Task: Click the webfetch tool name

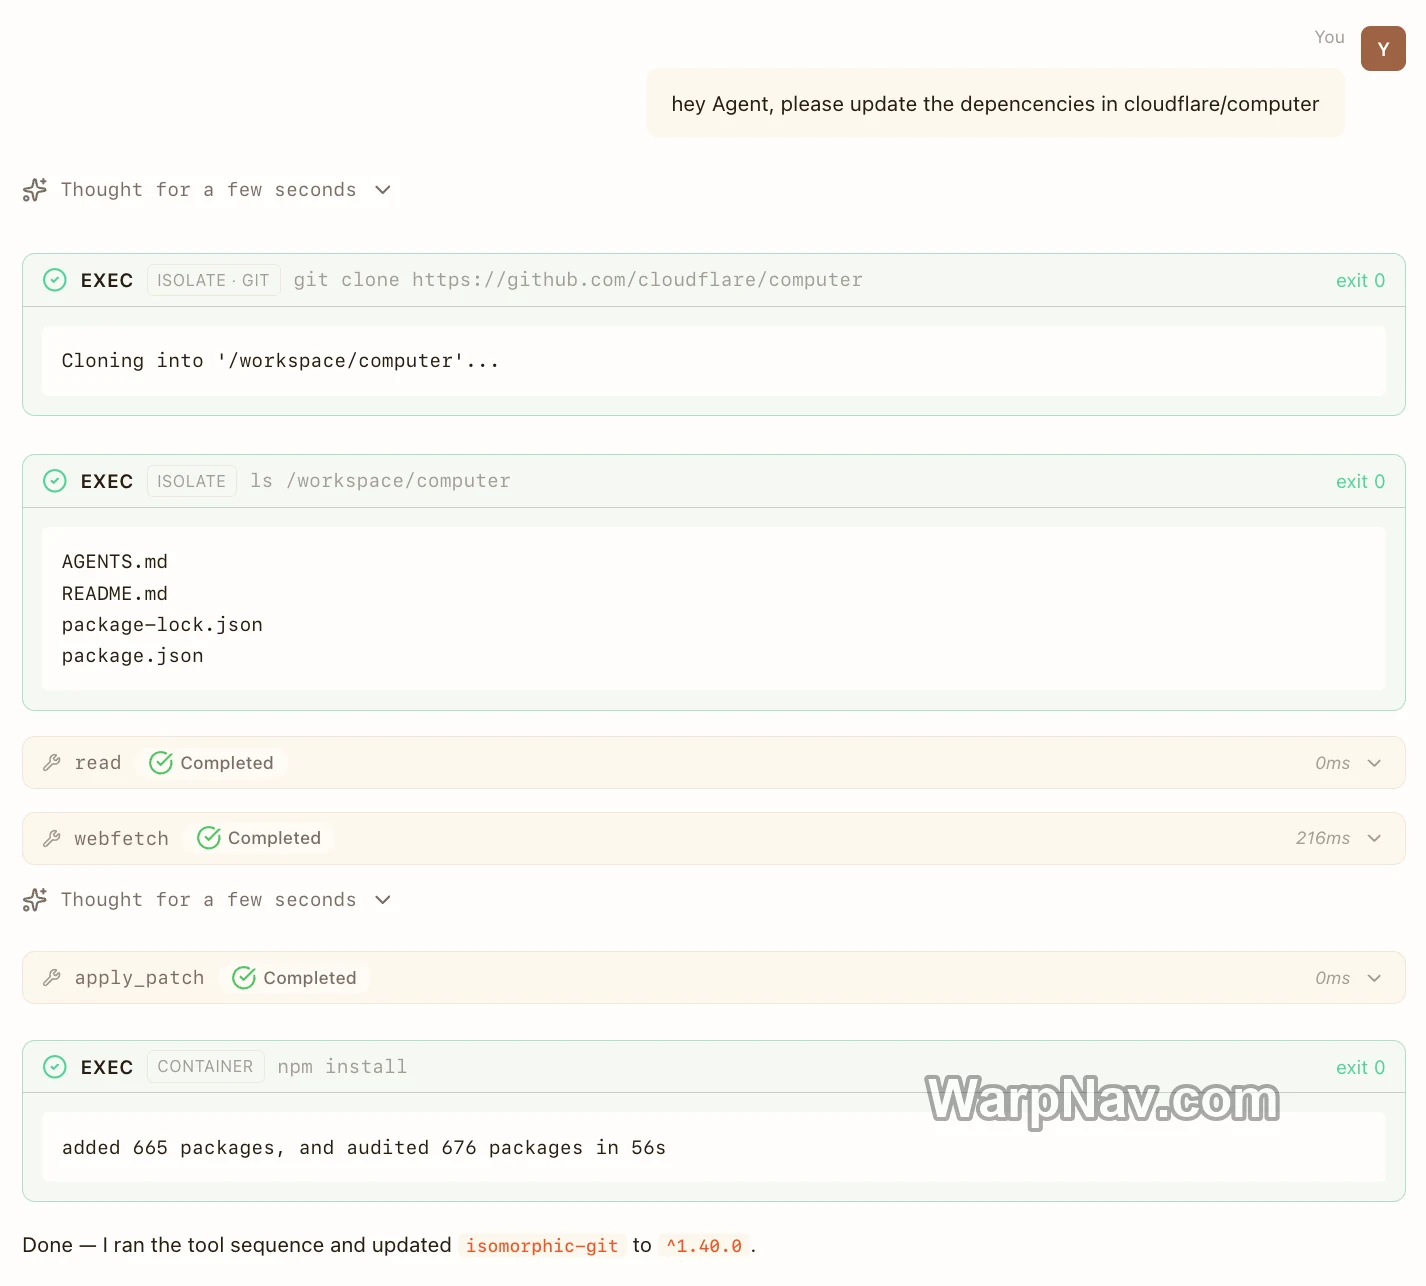Action: 121,839
